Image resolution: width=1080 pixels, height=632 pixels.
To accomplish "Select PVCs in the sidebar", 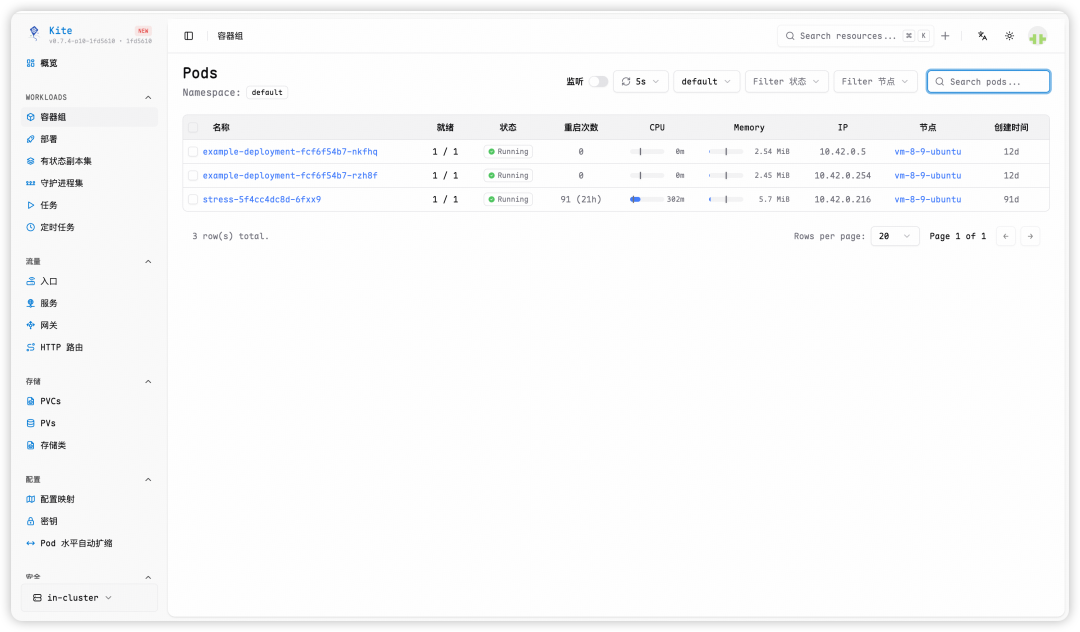I will pyautogui.click(x=90, y=401).
